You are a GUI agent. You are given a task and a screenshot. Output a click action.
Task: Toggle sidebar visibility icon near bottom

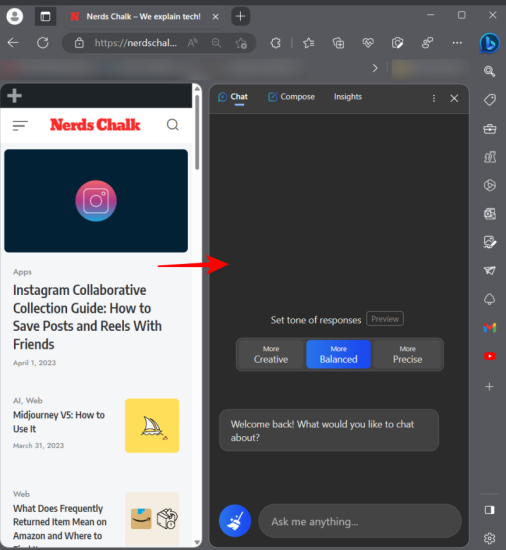click(x=489, y=510)
